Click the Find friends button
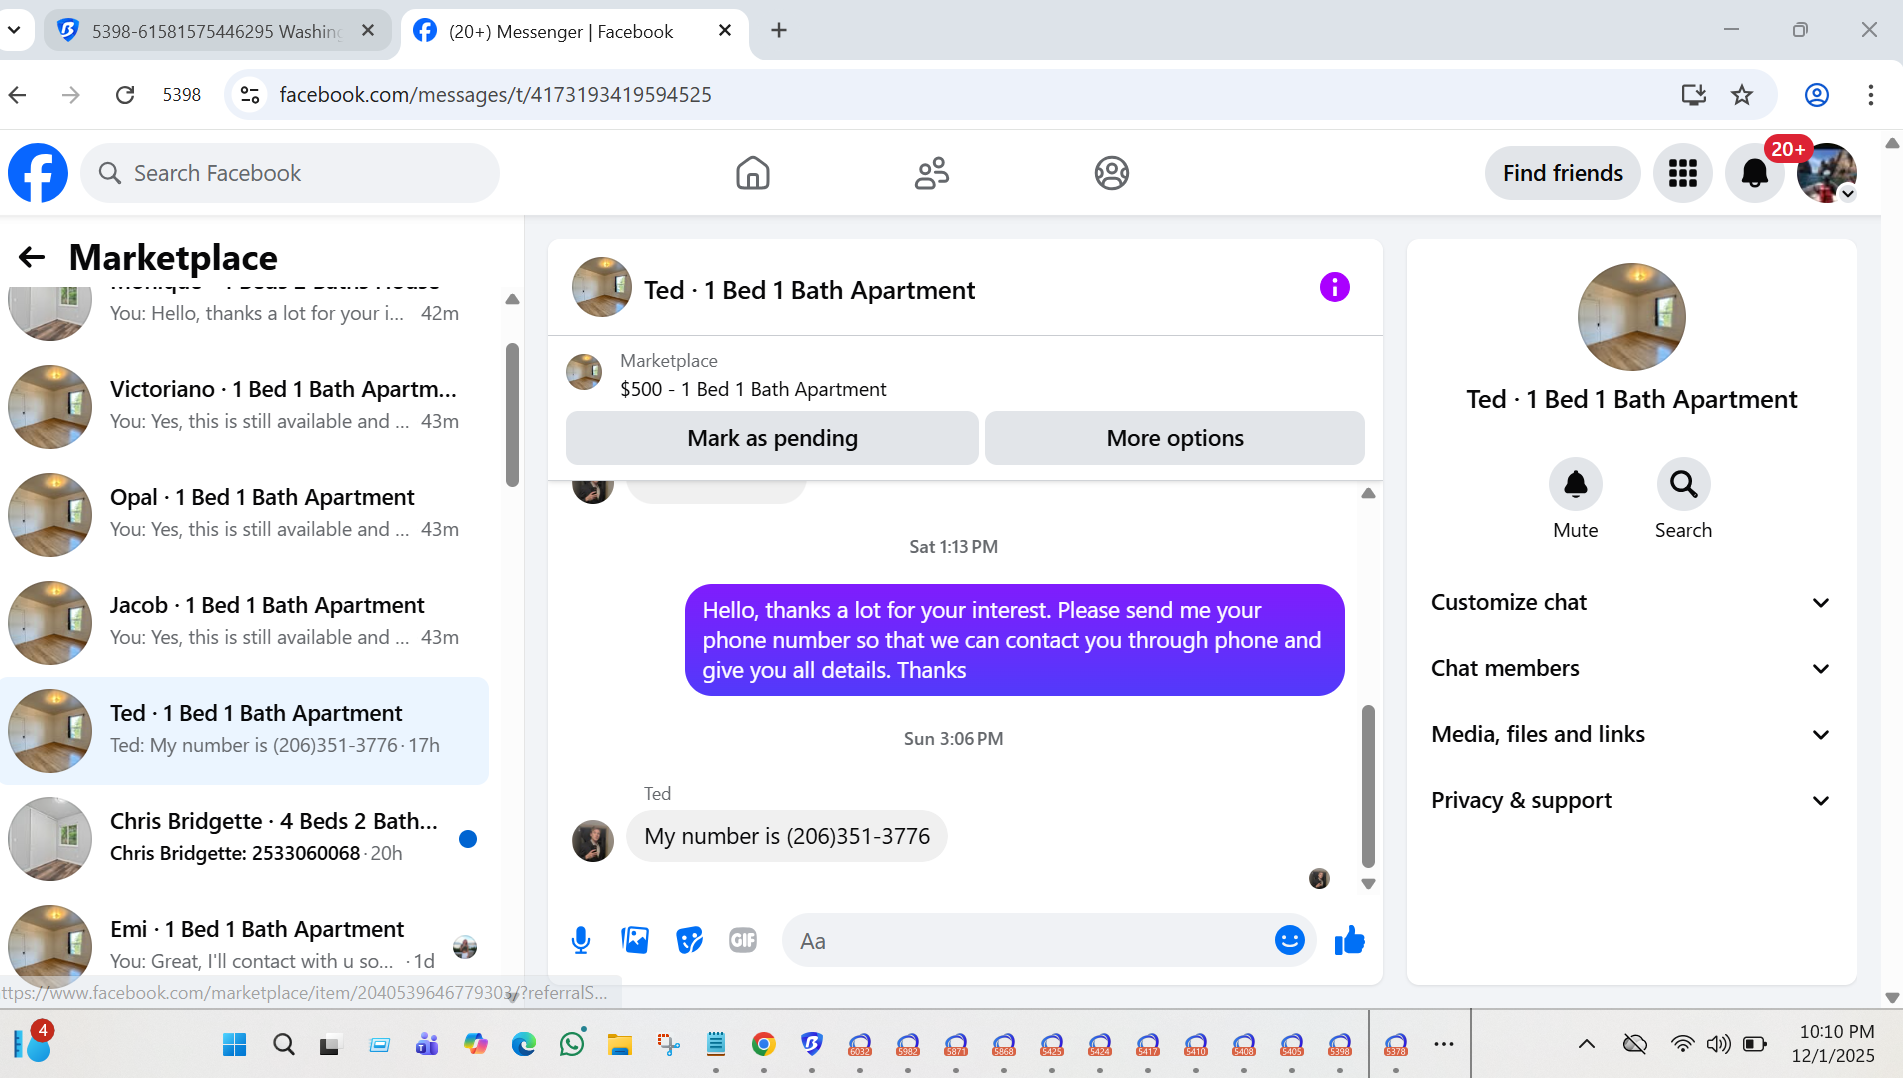This screenshot has height=1078, width=1903. coord(1563,173)
